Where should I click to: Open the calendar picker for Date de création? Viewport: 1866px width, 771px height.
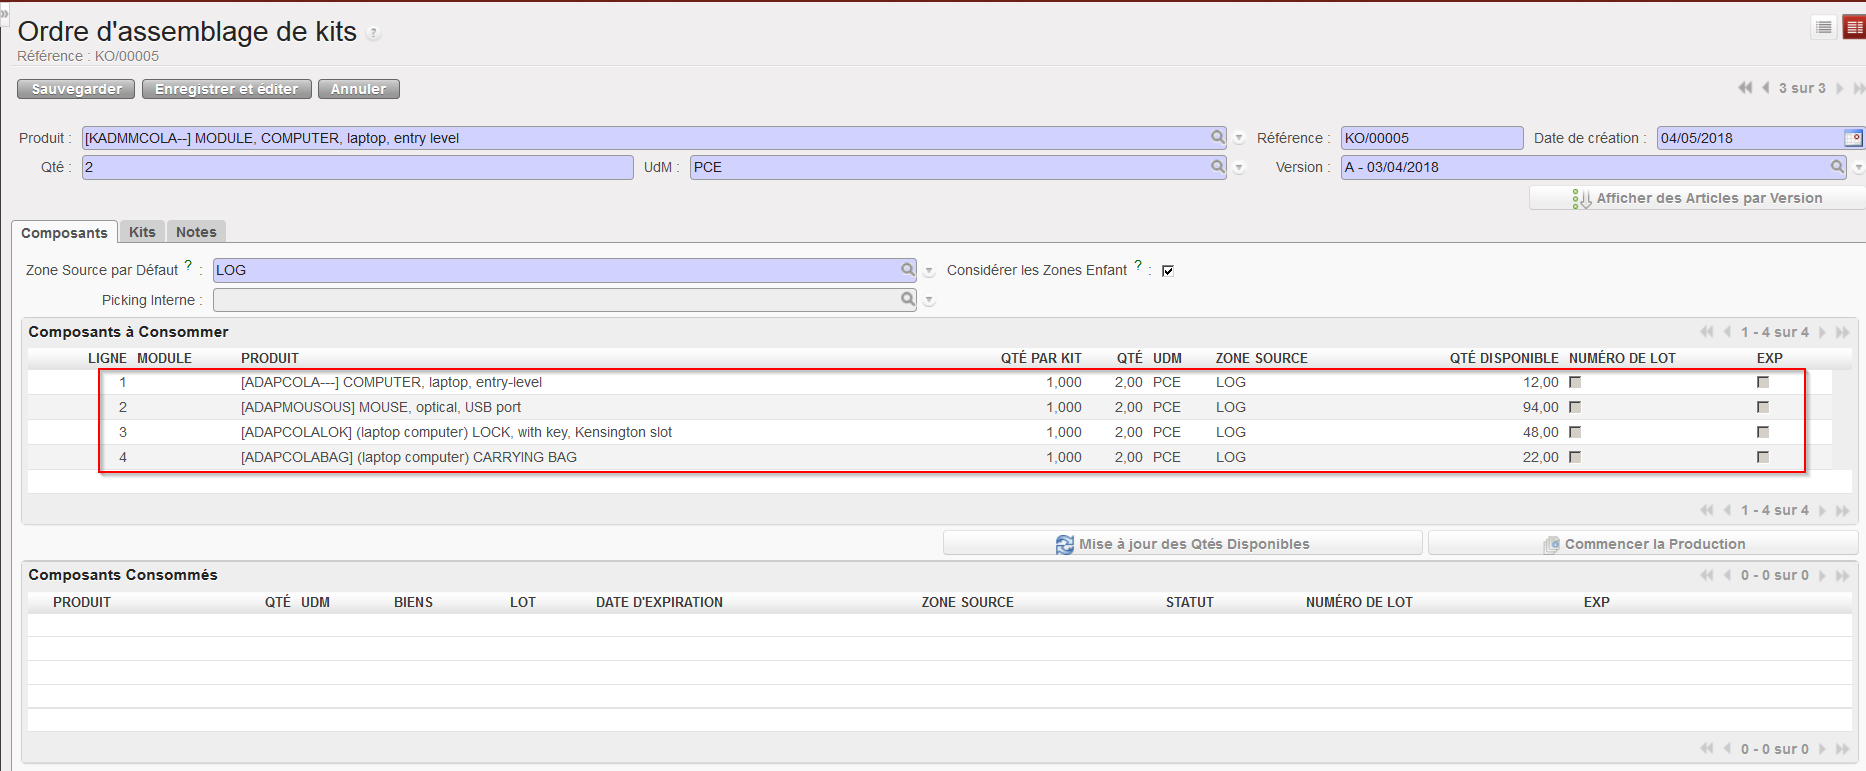[1852, 138]
